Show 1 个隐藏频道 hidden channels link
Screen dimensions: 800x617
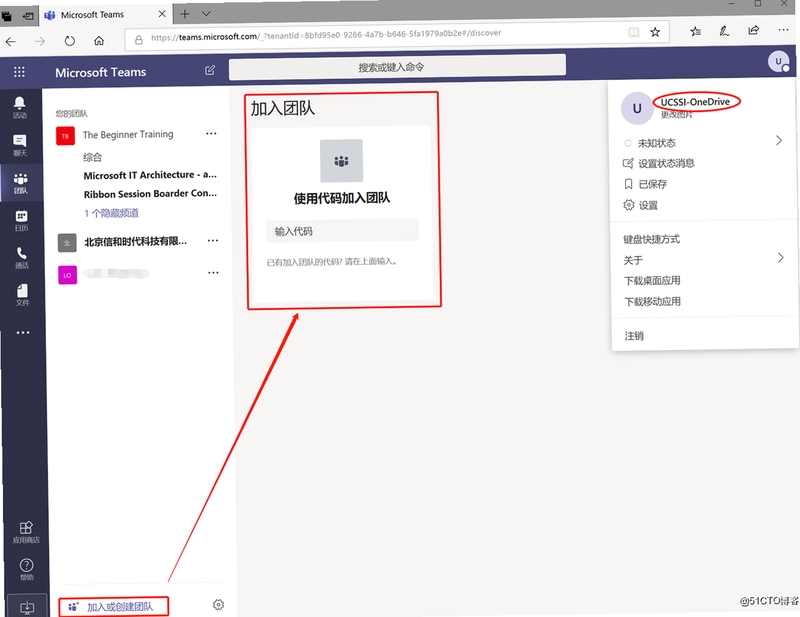[x=111, y=213]
